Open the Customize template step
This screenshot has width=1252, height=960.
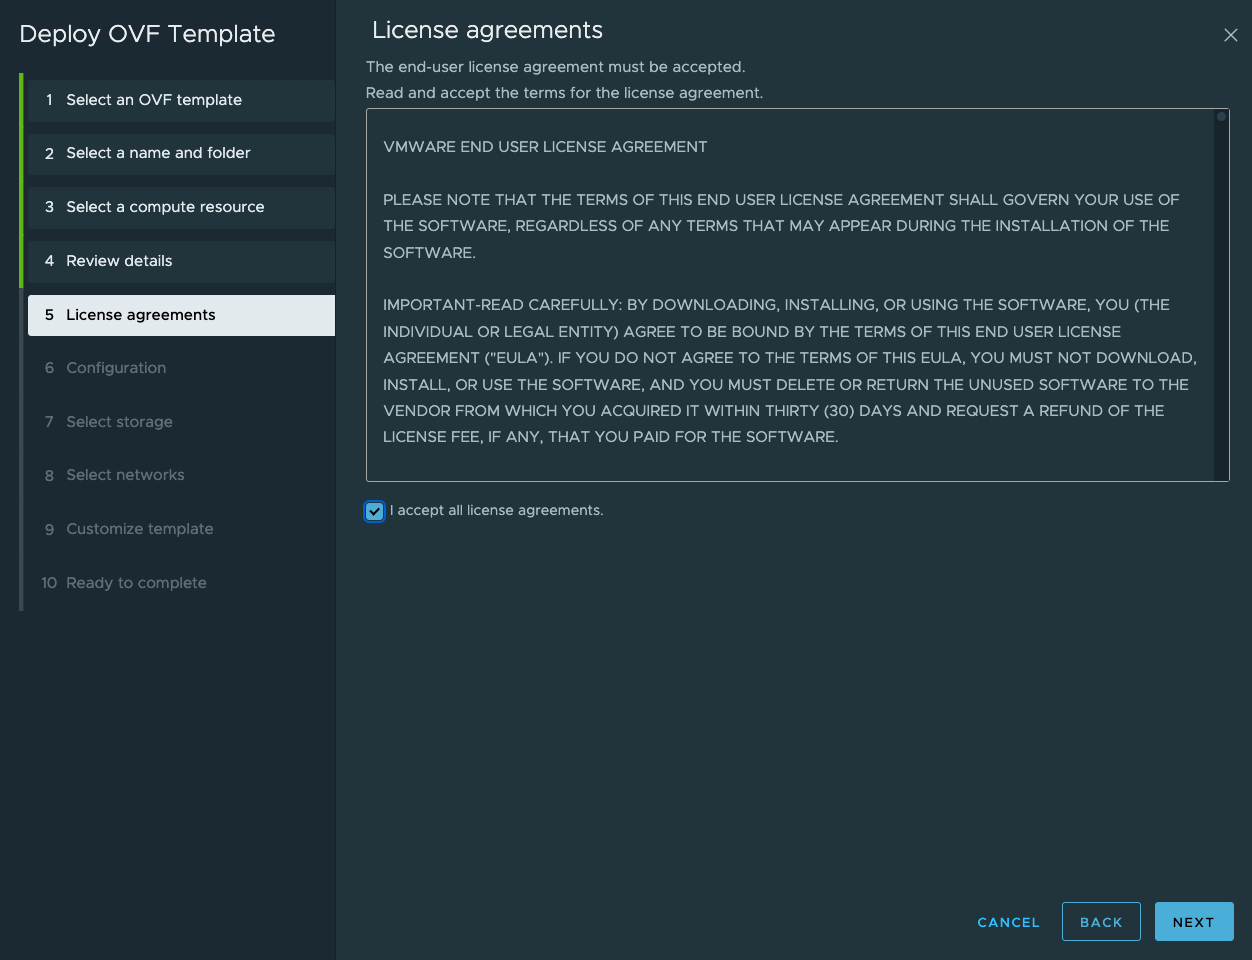(x=139, y=529)
